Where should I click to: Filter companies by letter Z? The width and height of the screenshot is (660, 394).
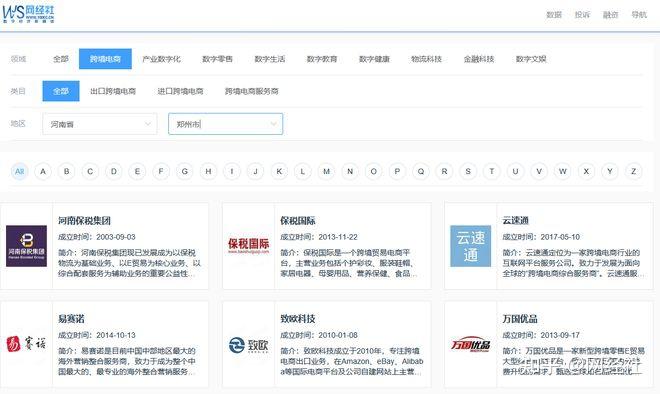(633, 171)
